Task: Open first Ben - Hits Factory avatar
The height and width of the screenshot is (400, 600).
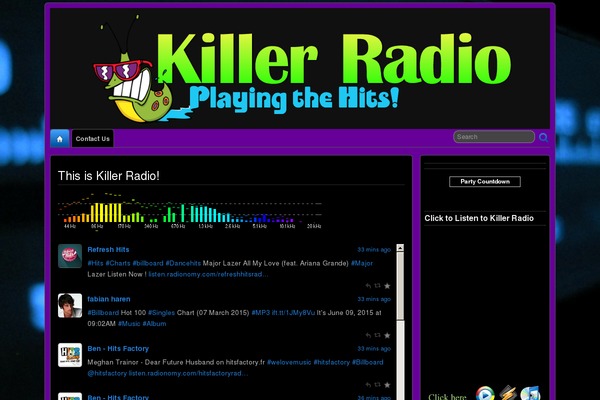Action: 70,355
